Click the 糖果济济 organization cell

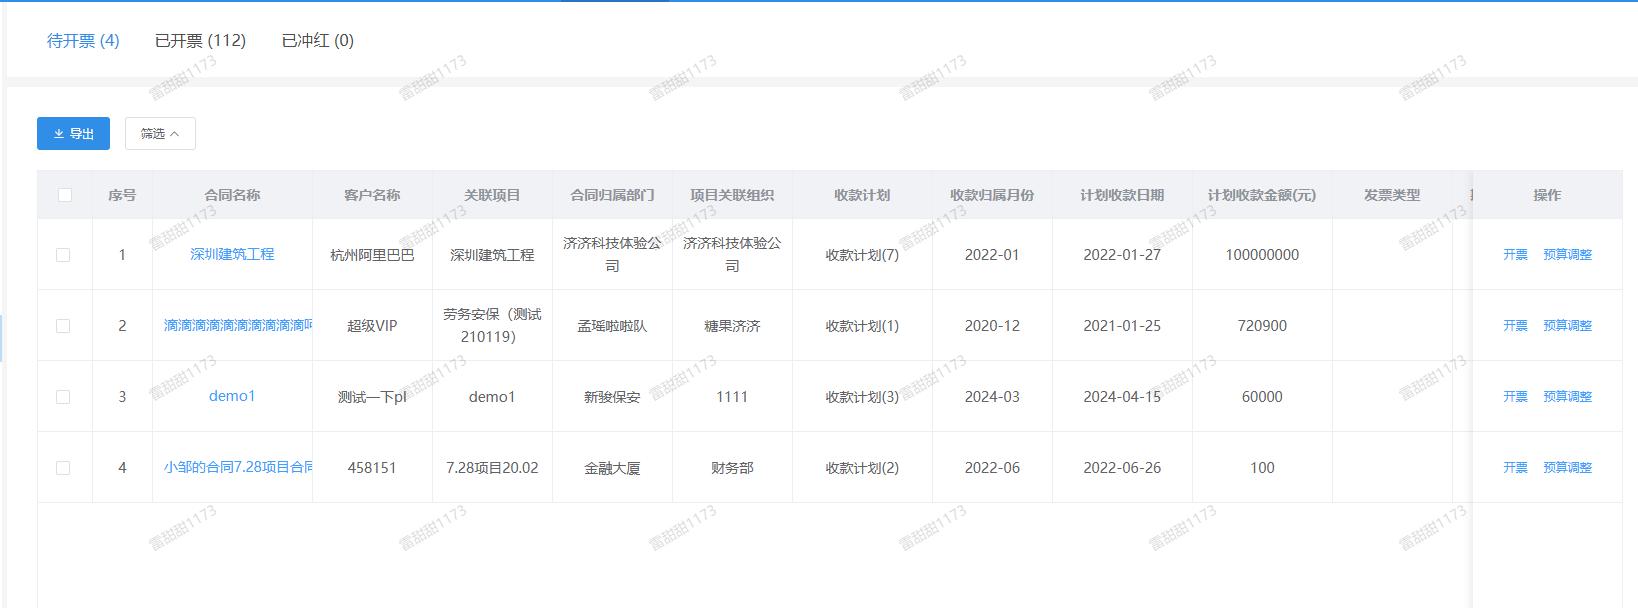pos(732,326)
